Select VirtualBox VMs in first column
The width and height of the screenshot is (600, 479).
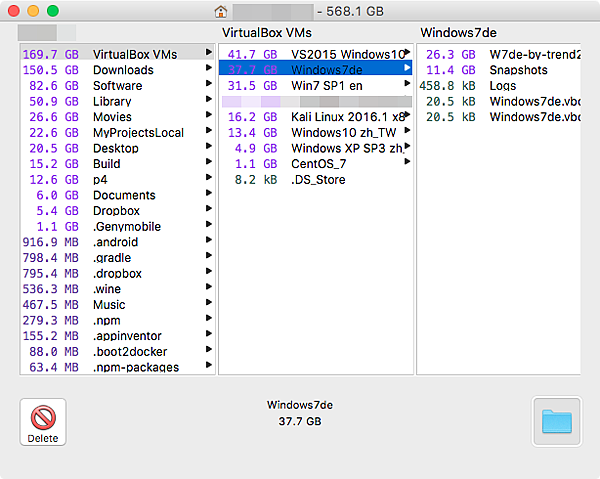[x=117, y=54]
